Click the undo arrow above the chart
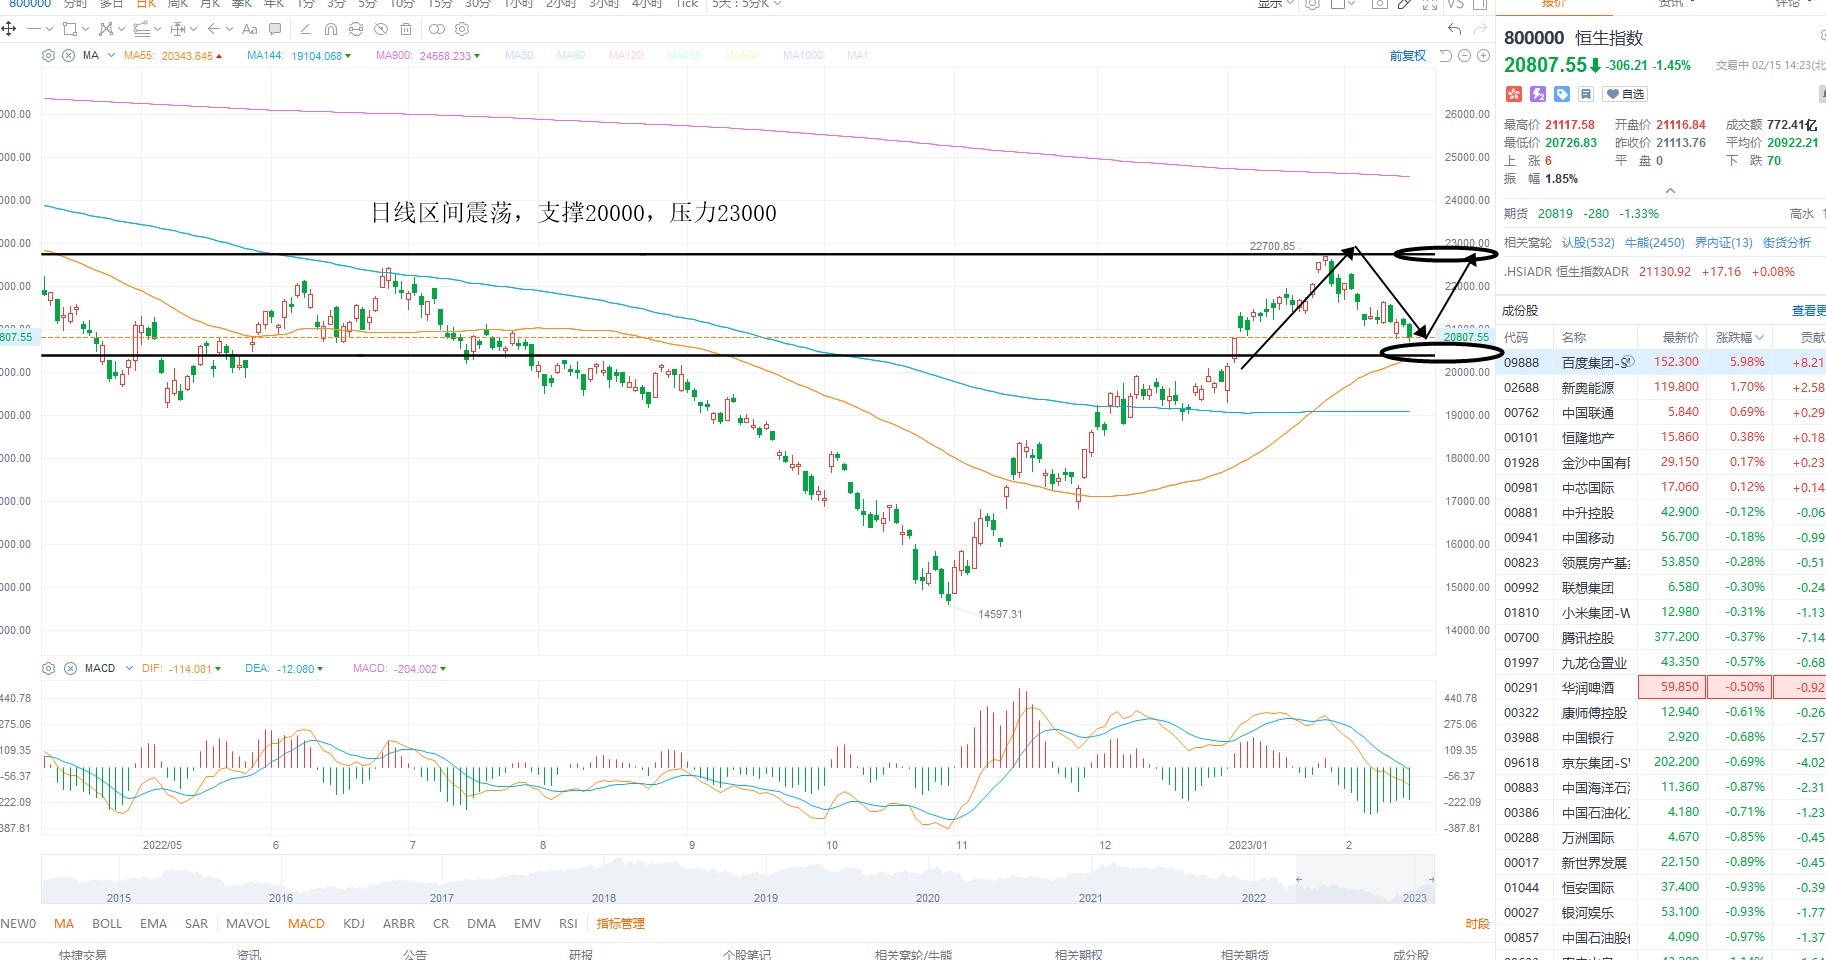Screen dimensions: 1826x960 [1455, 29]
